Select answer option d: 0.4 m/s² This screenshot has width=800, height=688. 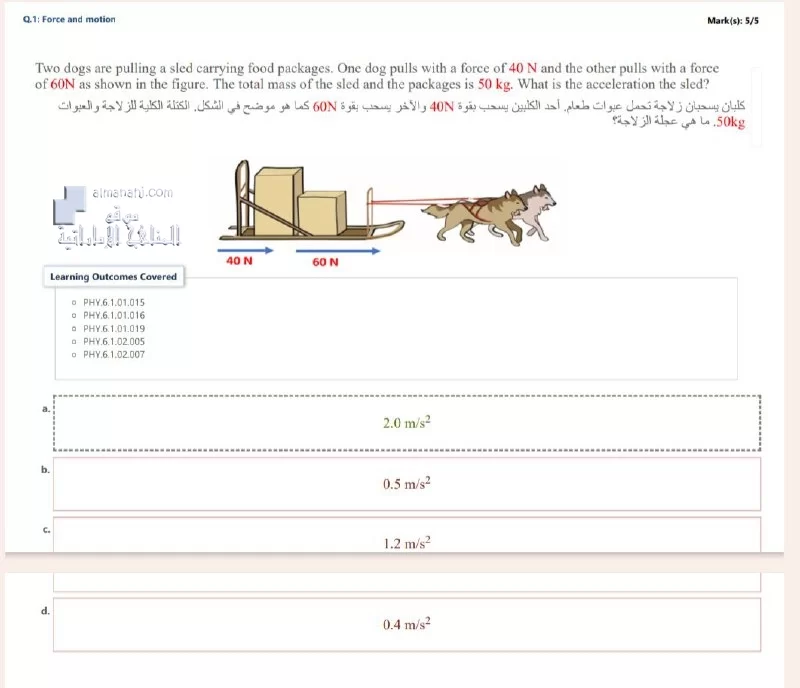(407, 625)
